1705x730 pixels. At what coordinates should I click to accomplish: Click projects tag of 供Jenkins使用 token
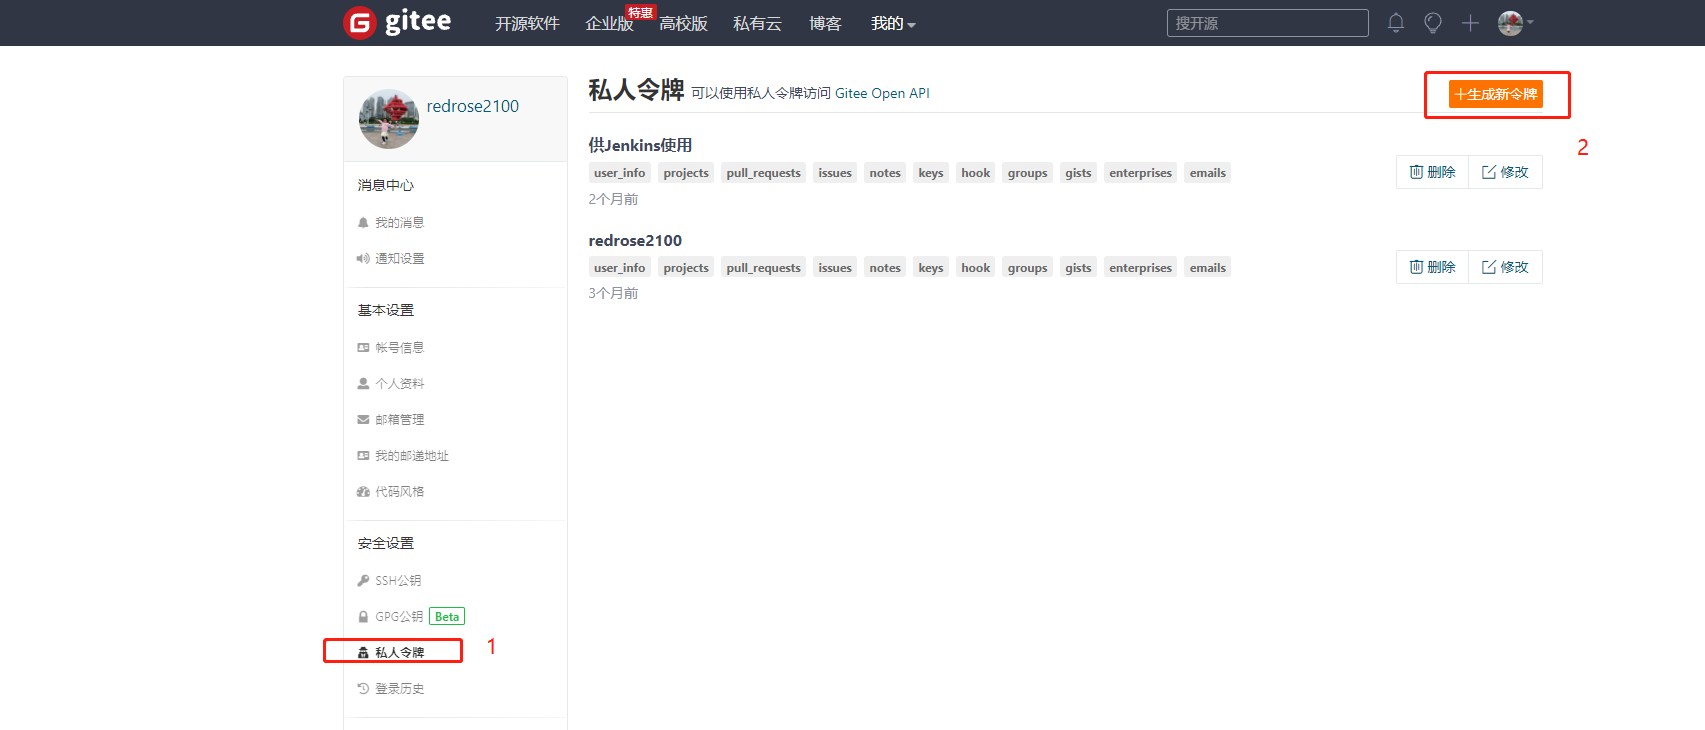point(686,173)
